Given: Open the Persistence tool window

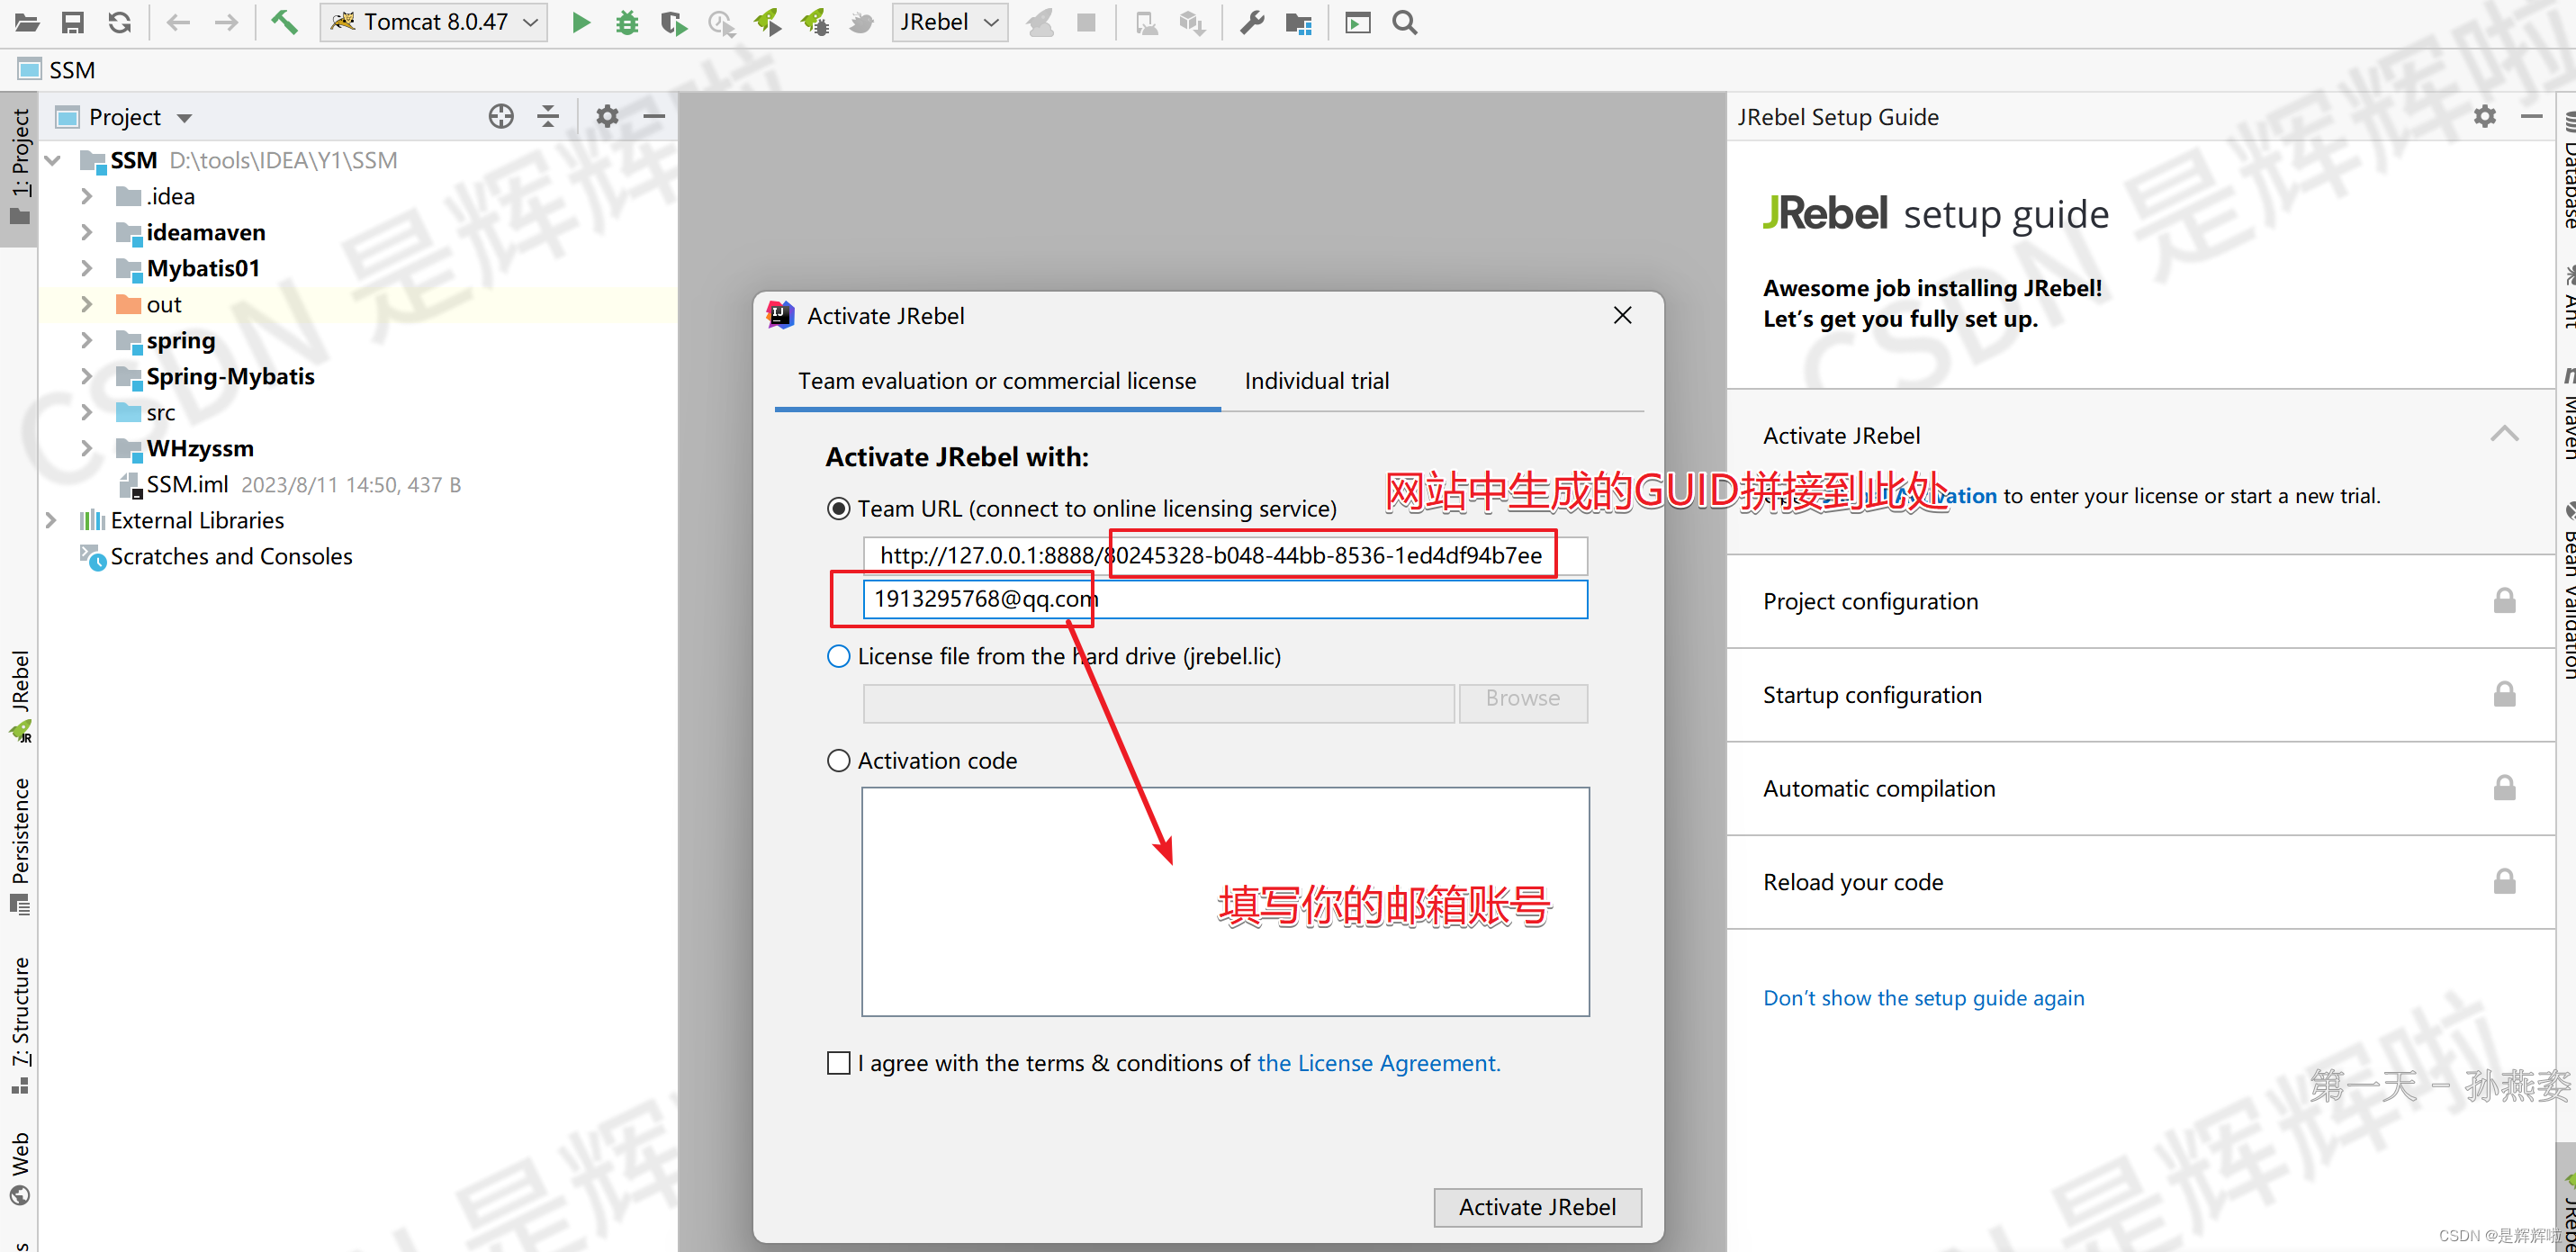Looking at the screenshot, I should [x=20, y=830].
